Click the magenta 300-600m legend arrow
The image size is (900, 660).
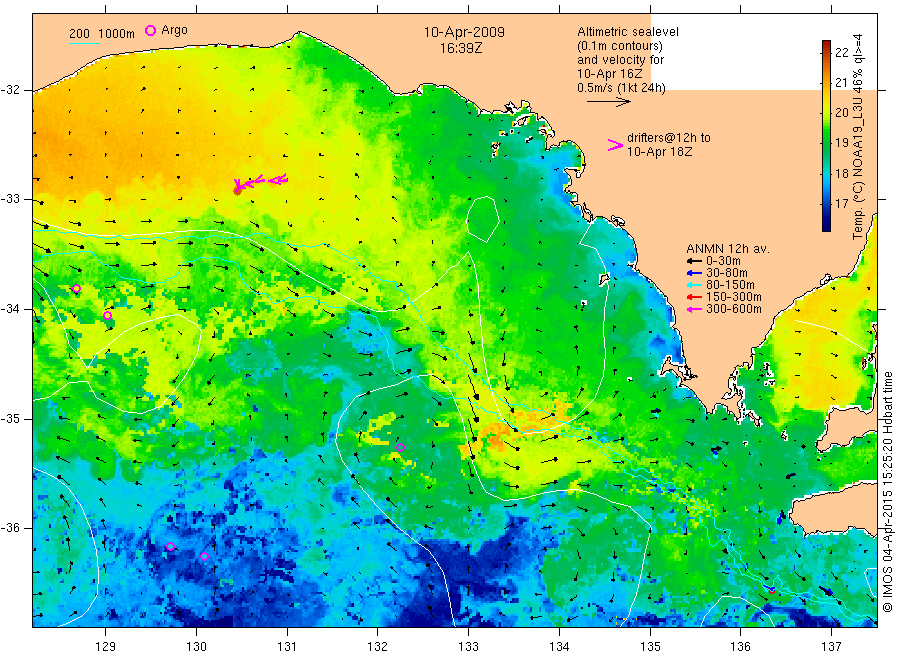point(695,309)
